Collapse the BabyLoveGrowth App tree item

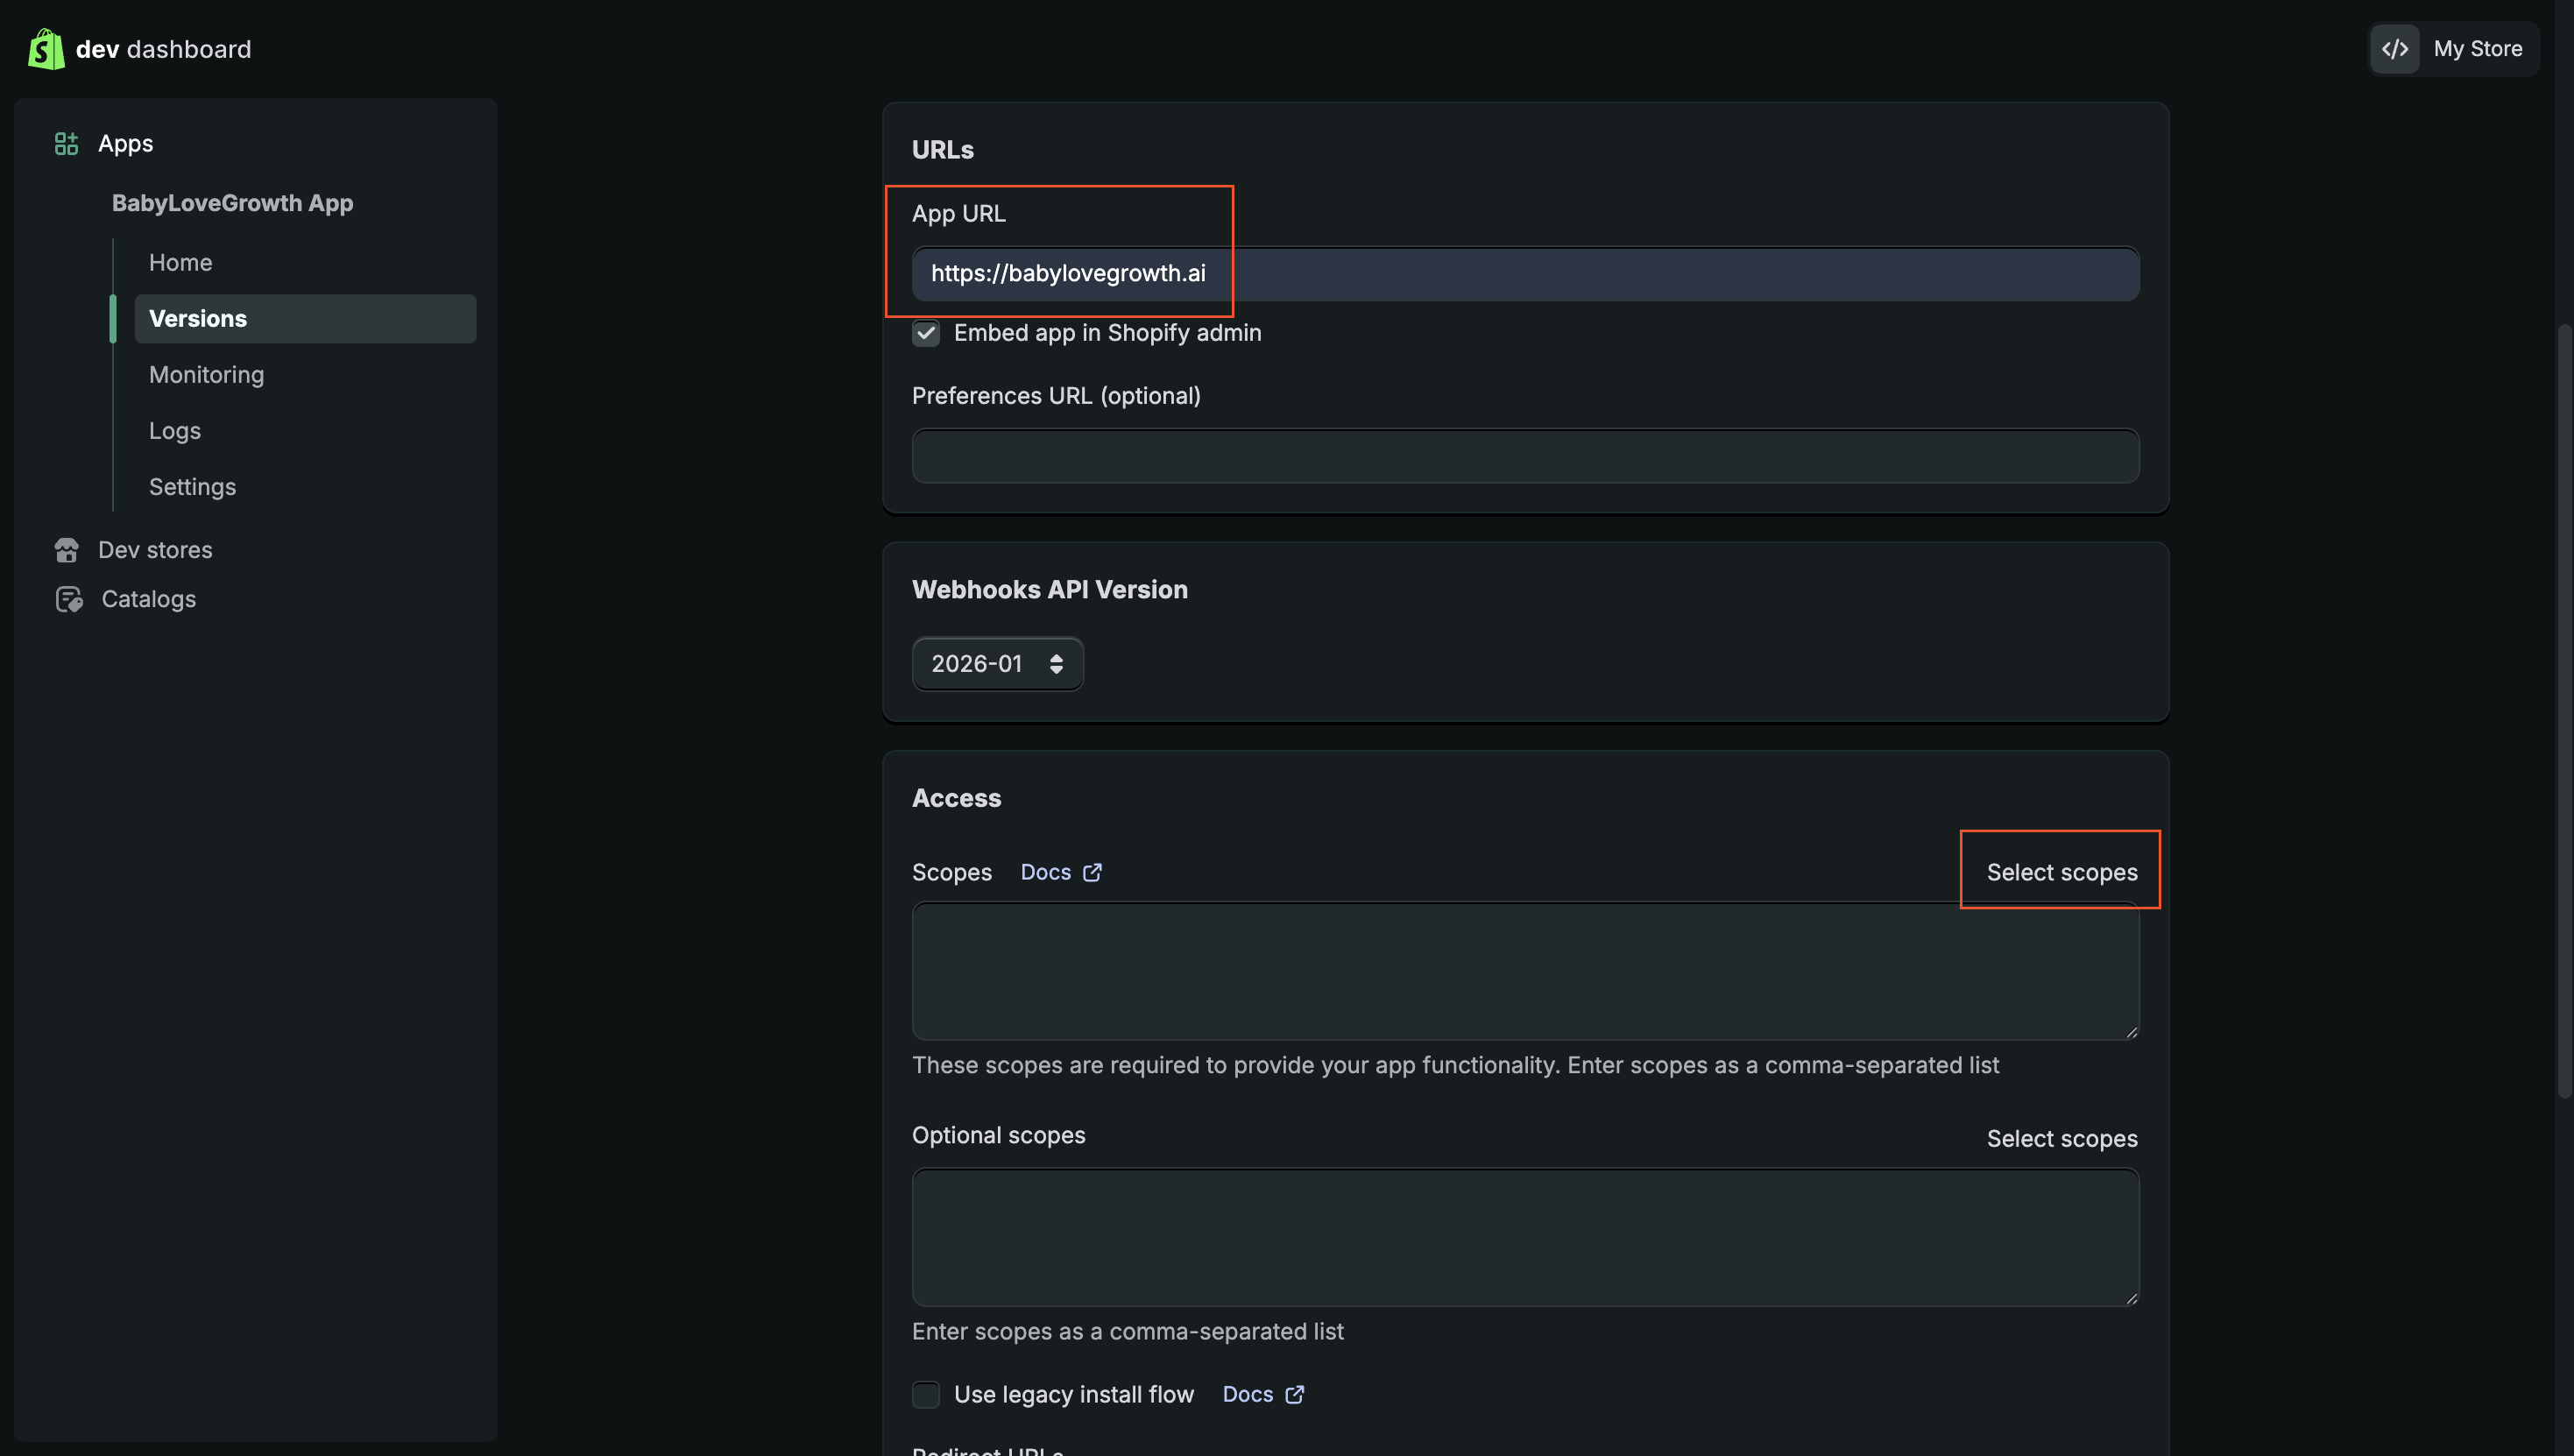232,203
